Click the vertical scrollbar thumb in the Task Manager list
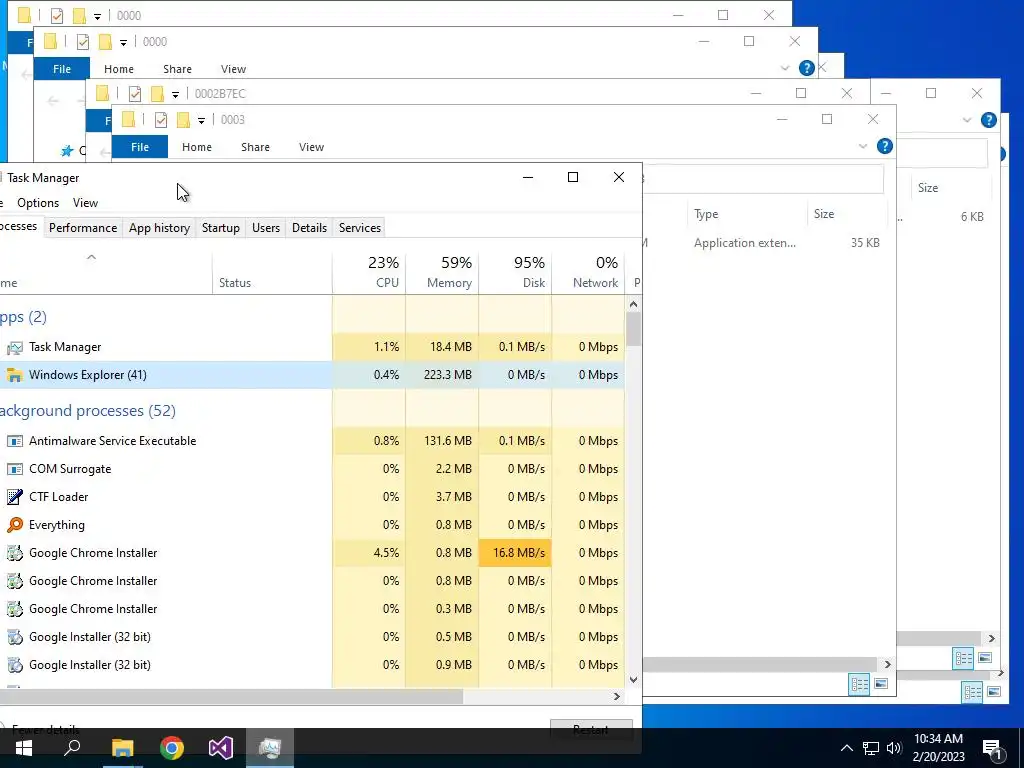The height and width of the screenshot is (768, 1024). click(x=633, y=329)
